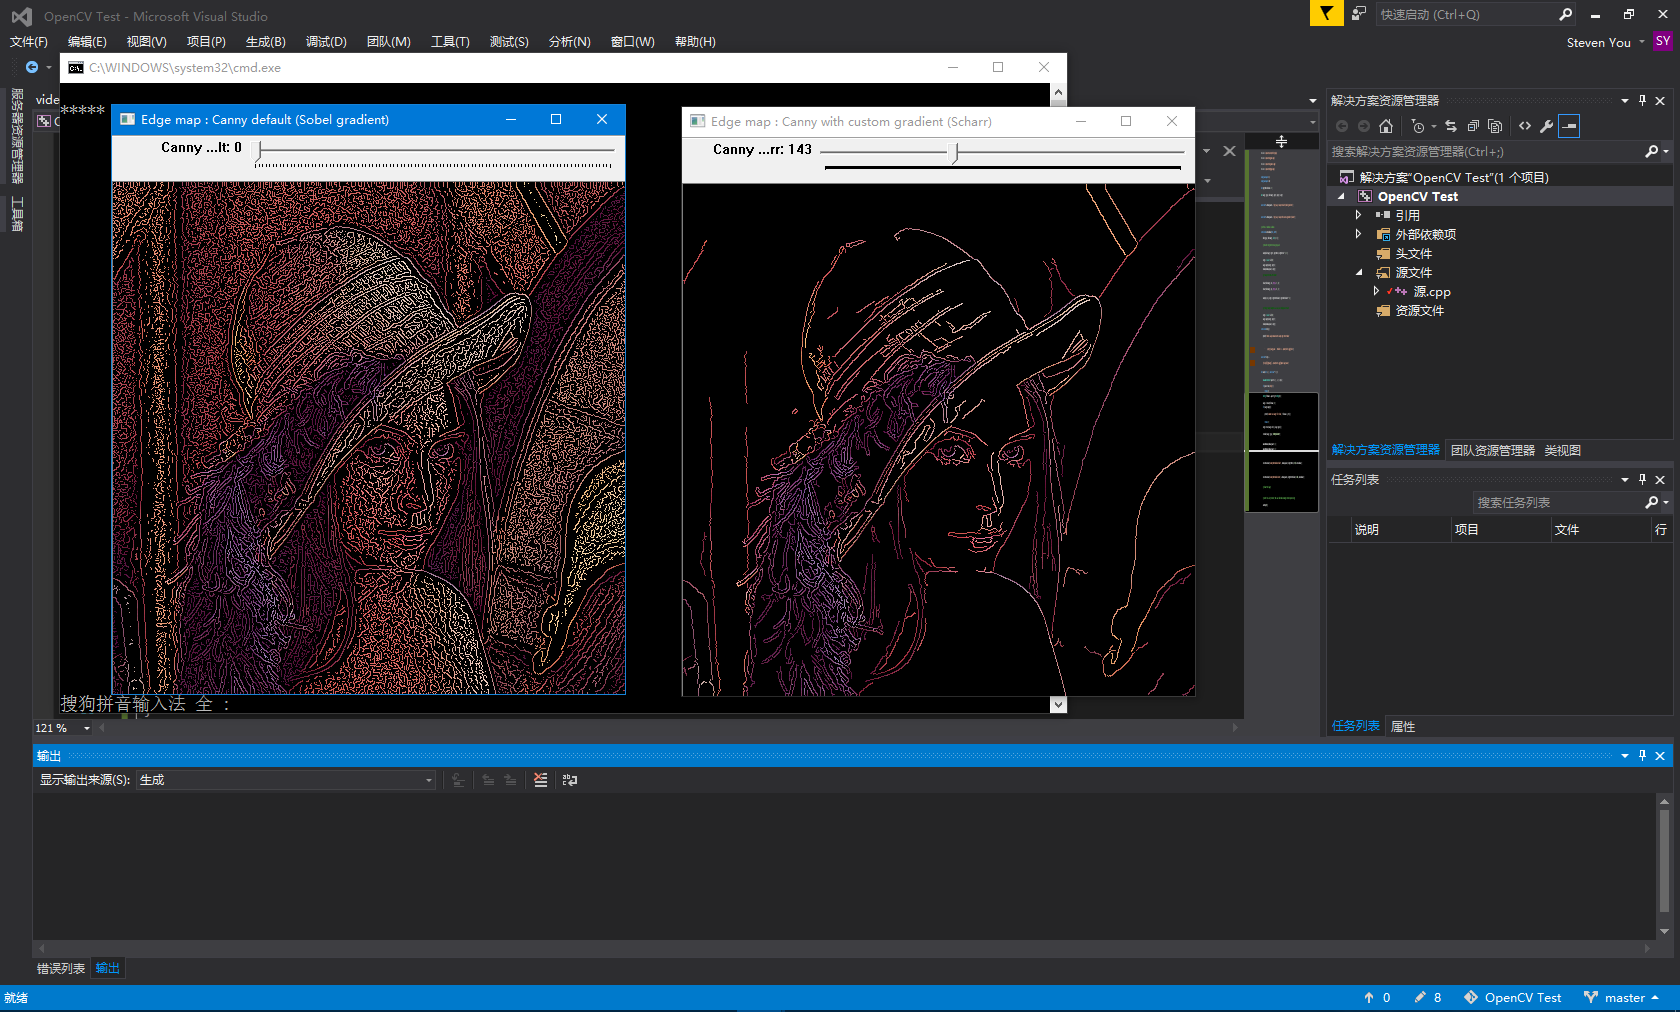Collapse the 源文件 folder
Image resolution: width=1680 pixels, height=1012 pixels.
(1359, 273)
